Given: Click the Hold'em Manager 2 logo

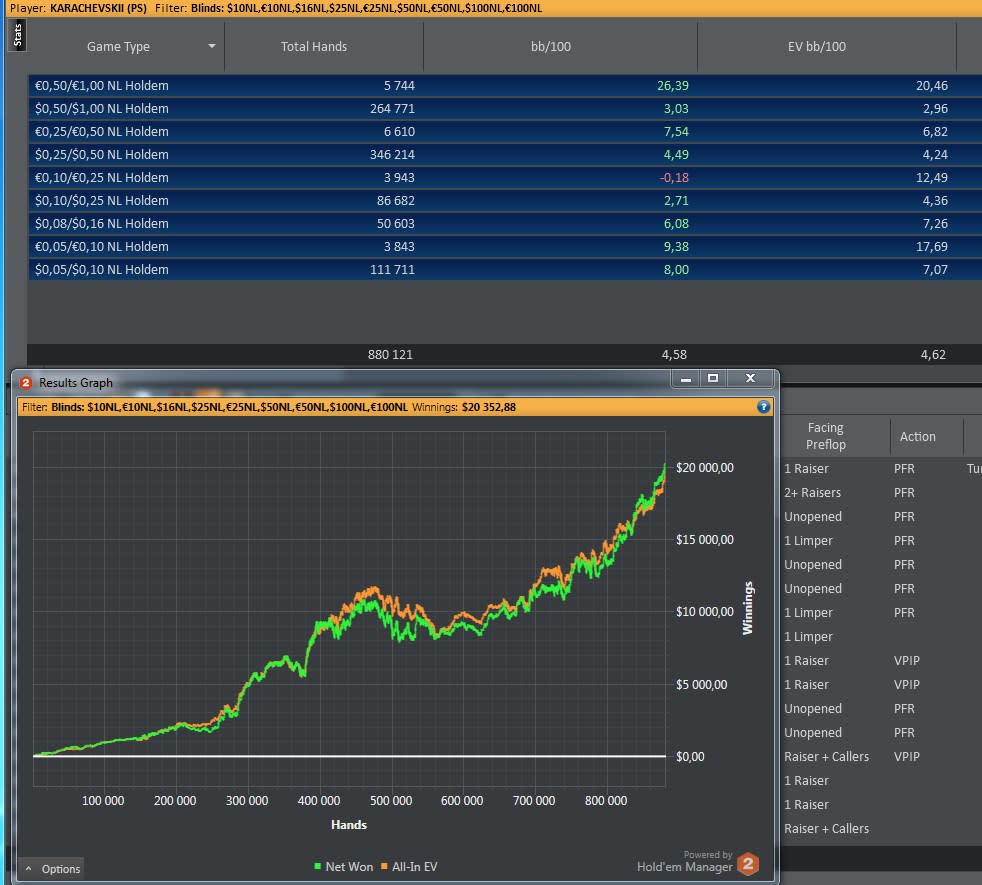Looking at the screenshot, I should (x=748, y=864).
